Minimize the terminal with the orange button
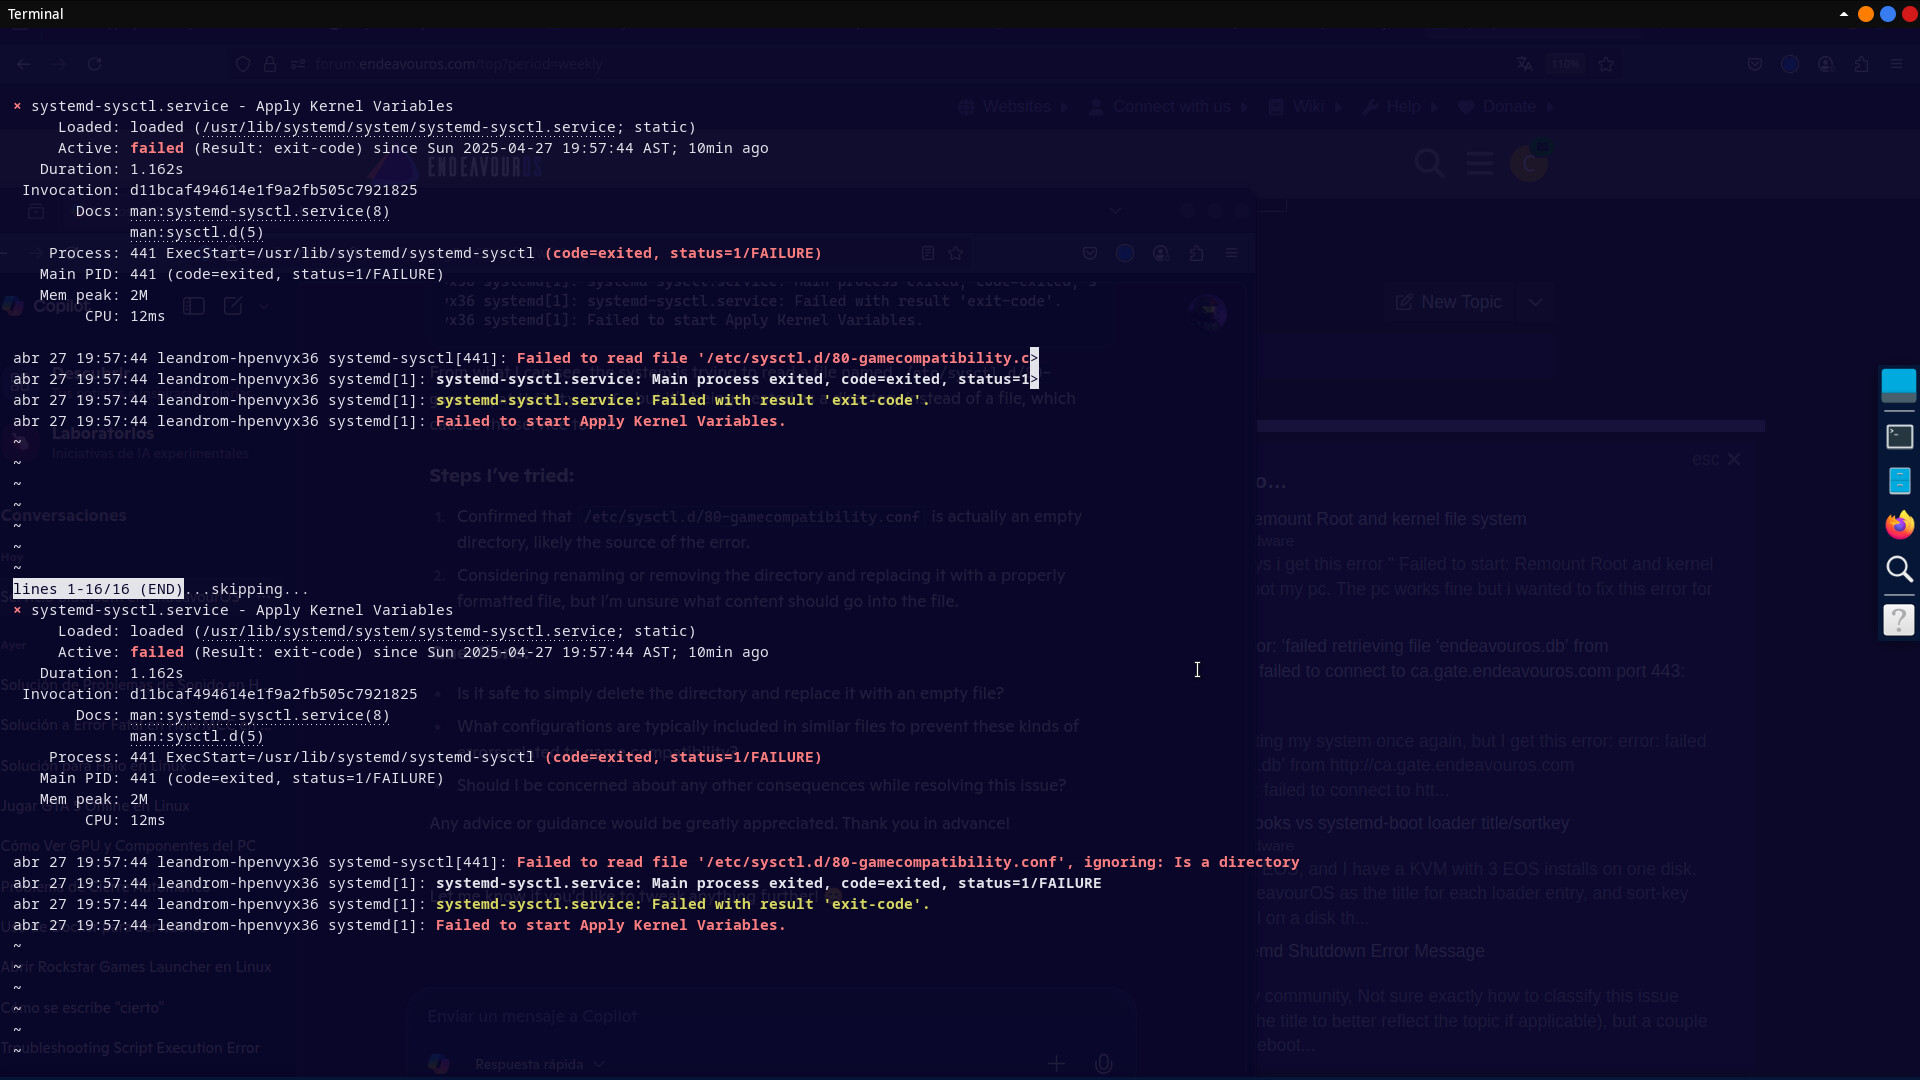The height and width of the screenshot is (1080, 1920). (x=1865, y=14)
